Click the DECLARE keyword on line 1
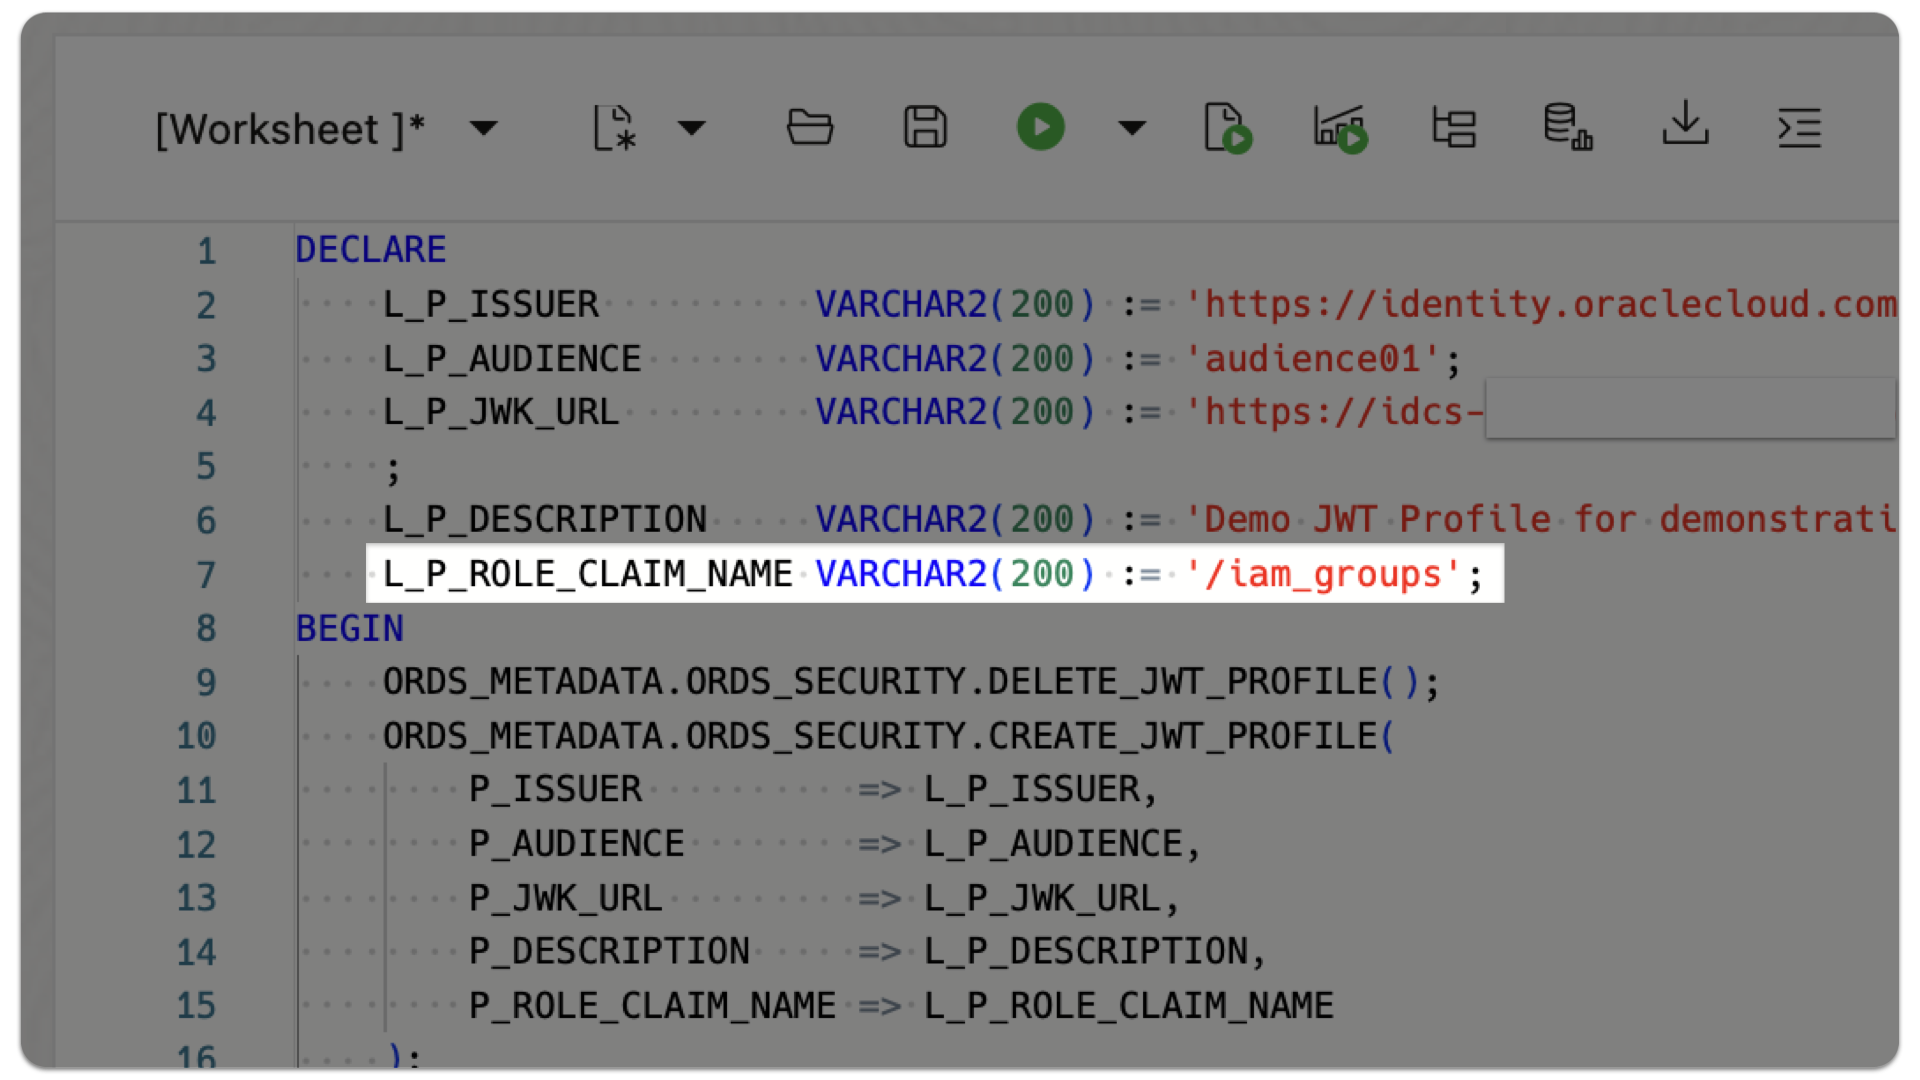 click(x=370, y=249)
